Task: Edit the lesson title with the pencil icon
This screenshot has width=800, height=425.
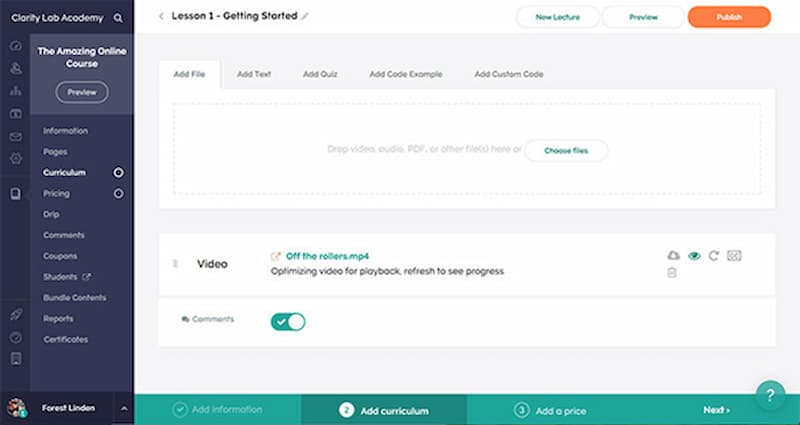Action: pyautogui.click(x=305, y=16)
